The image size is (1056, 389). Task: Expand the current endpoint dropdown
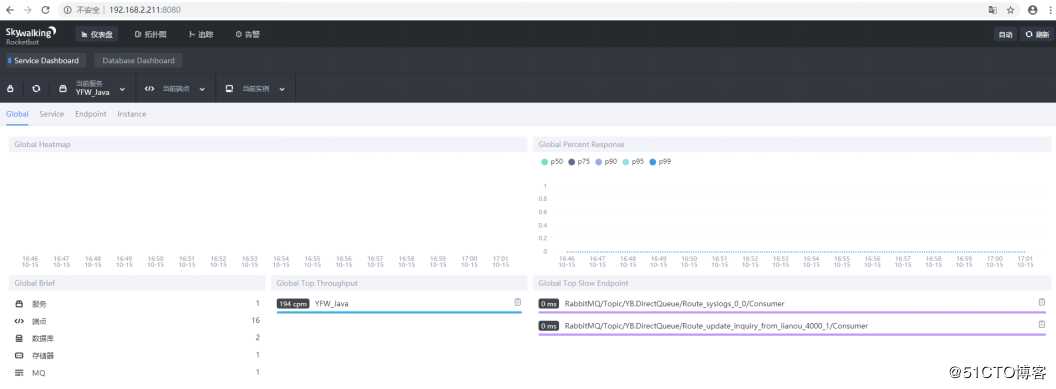(175, 89)
